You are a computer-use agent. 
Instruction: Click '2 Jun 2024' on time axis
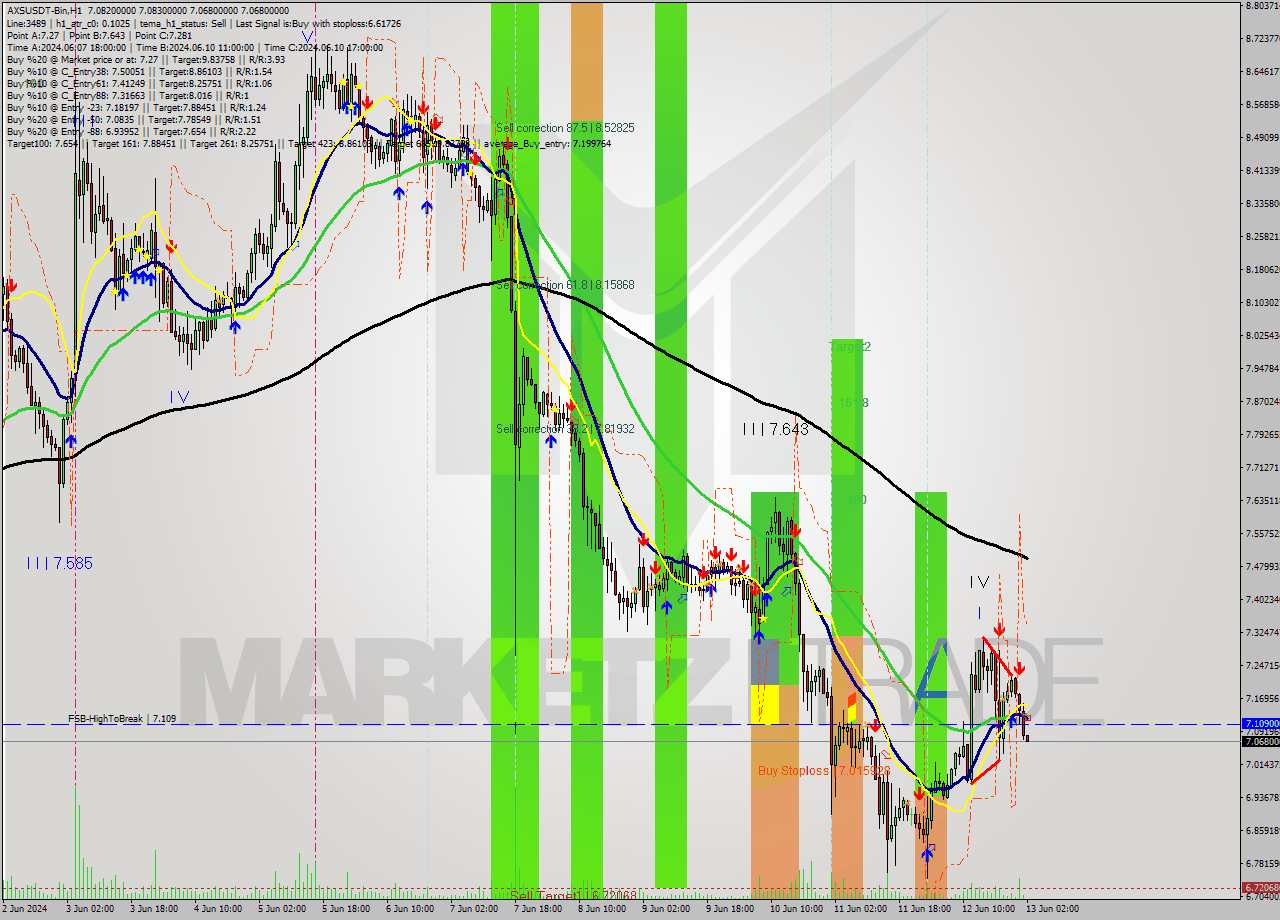[x=25, y=909]
